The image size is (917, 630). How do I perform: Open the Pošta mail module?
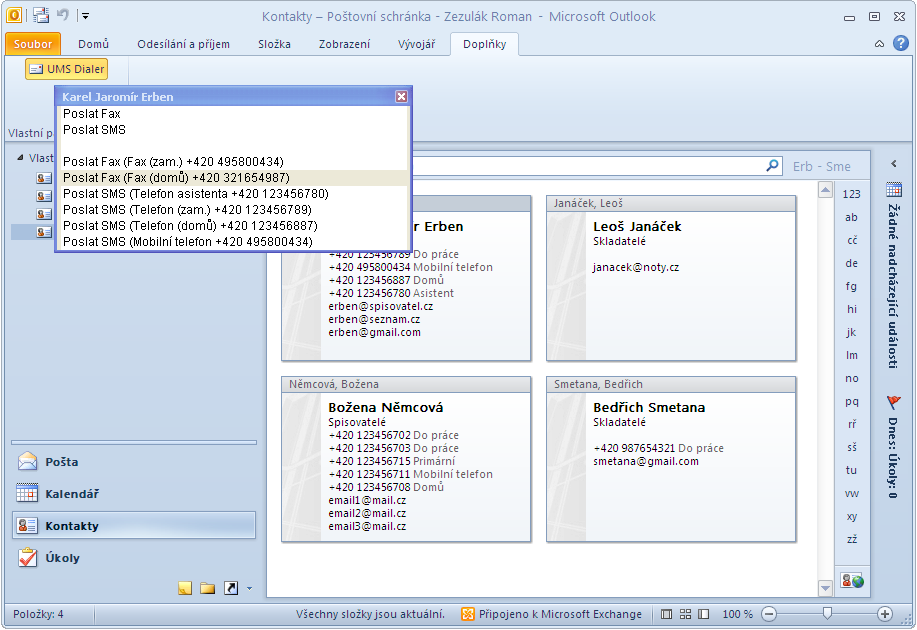[133, 462]
